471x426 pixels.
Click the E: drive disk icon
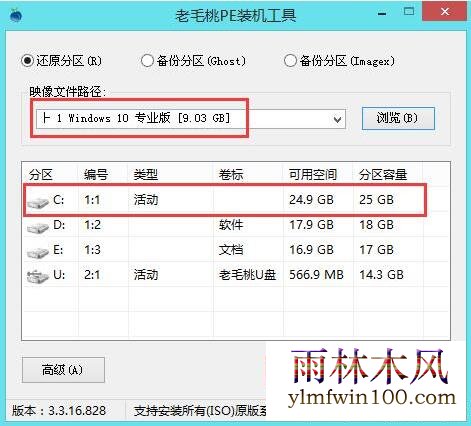point(38,252)
